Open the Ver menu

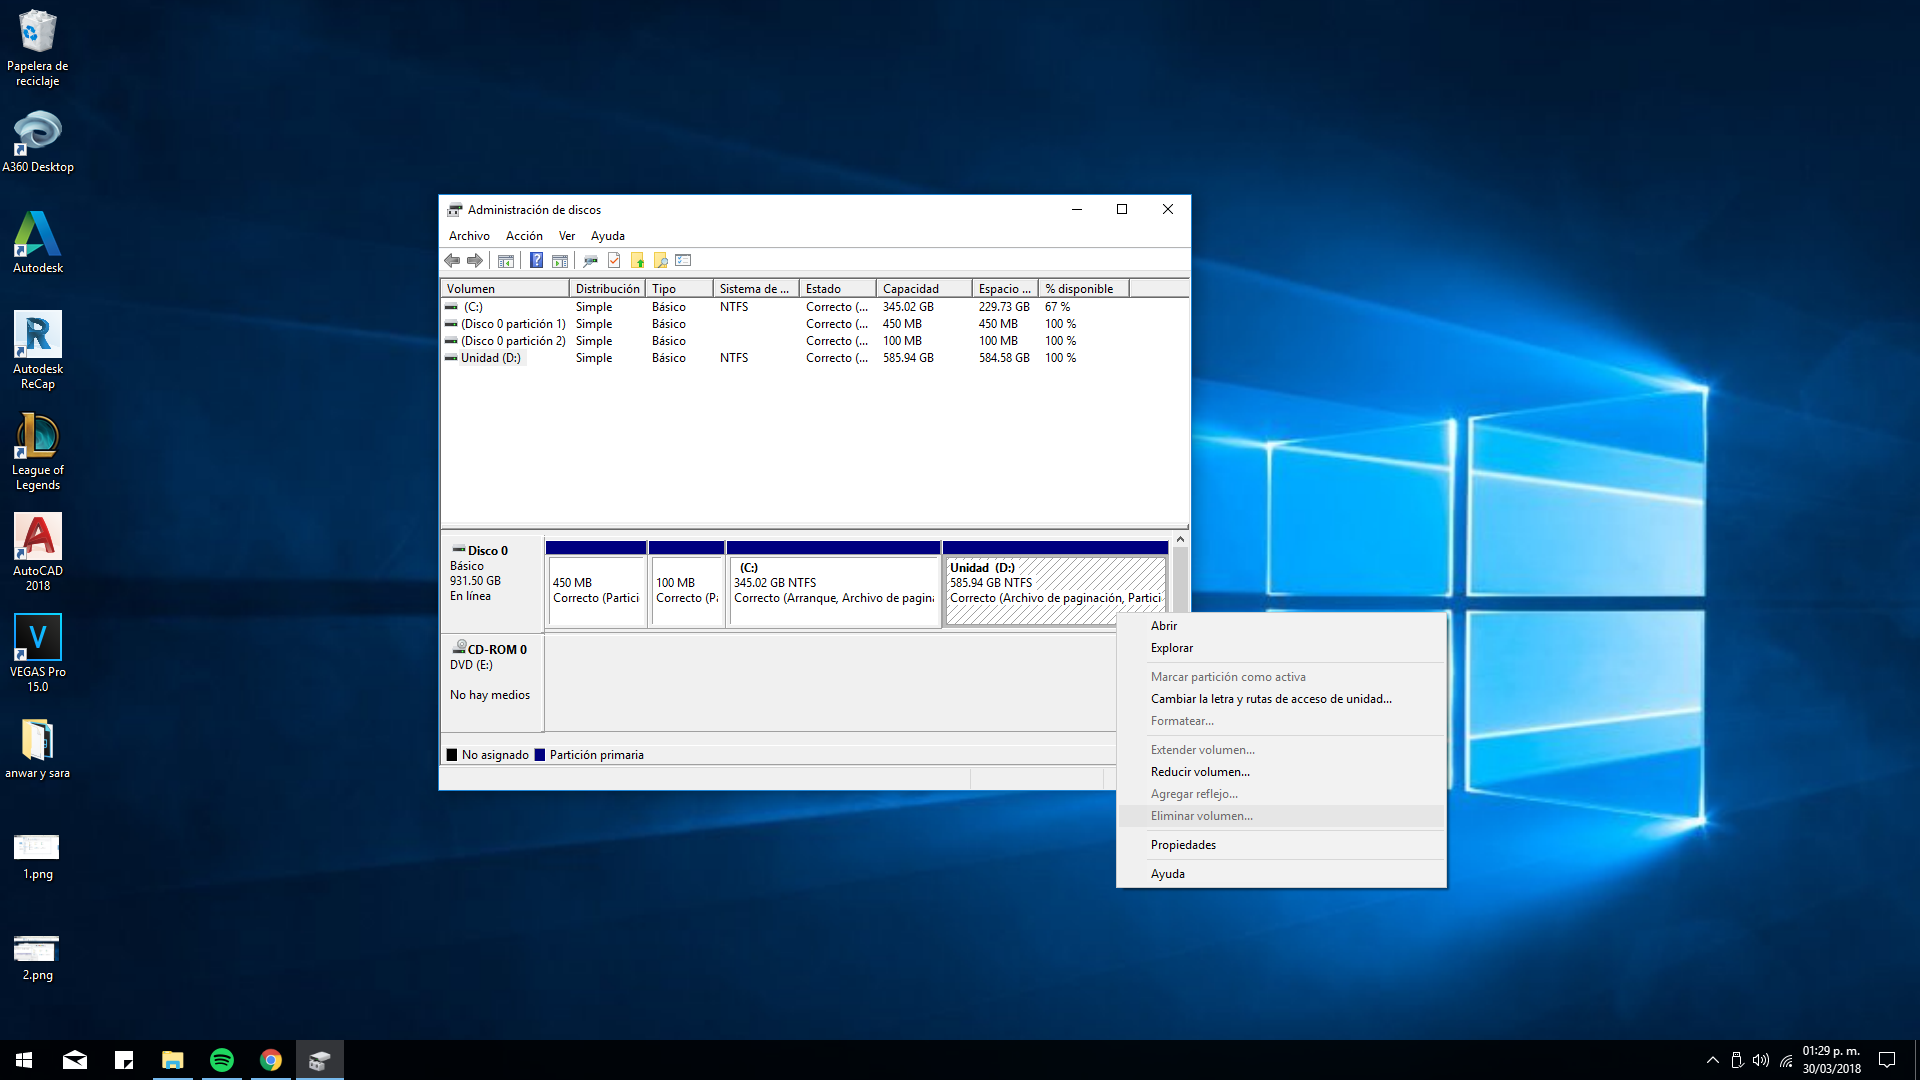pyautogui.click(x=566, y=236)
